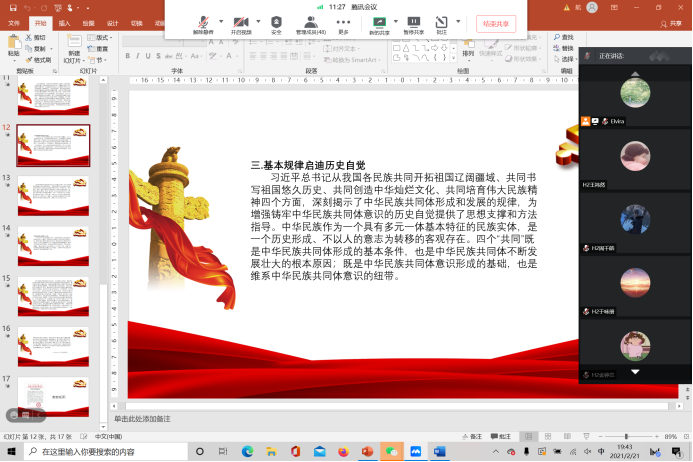
Task: Expand the more options ellipsis in meeting toolbar
Action: 344,22
